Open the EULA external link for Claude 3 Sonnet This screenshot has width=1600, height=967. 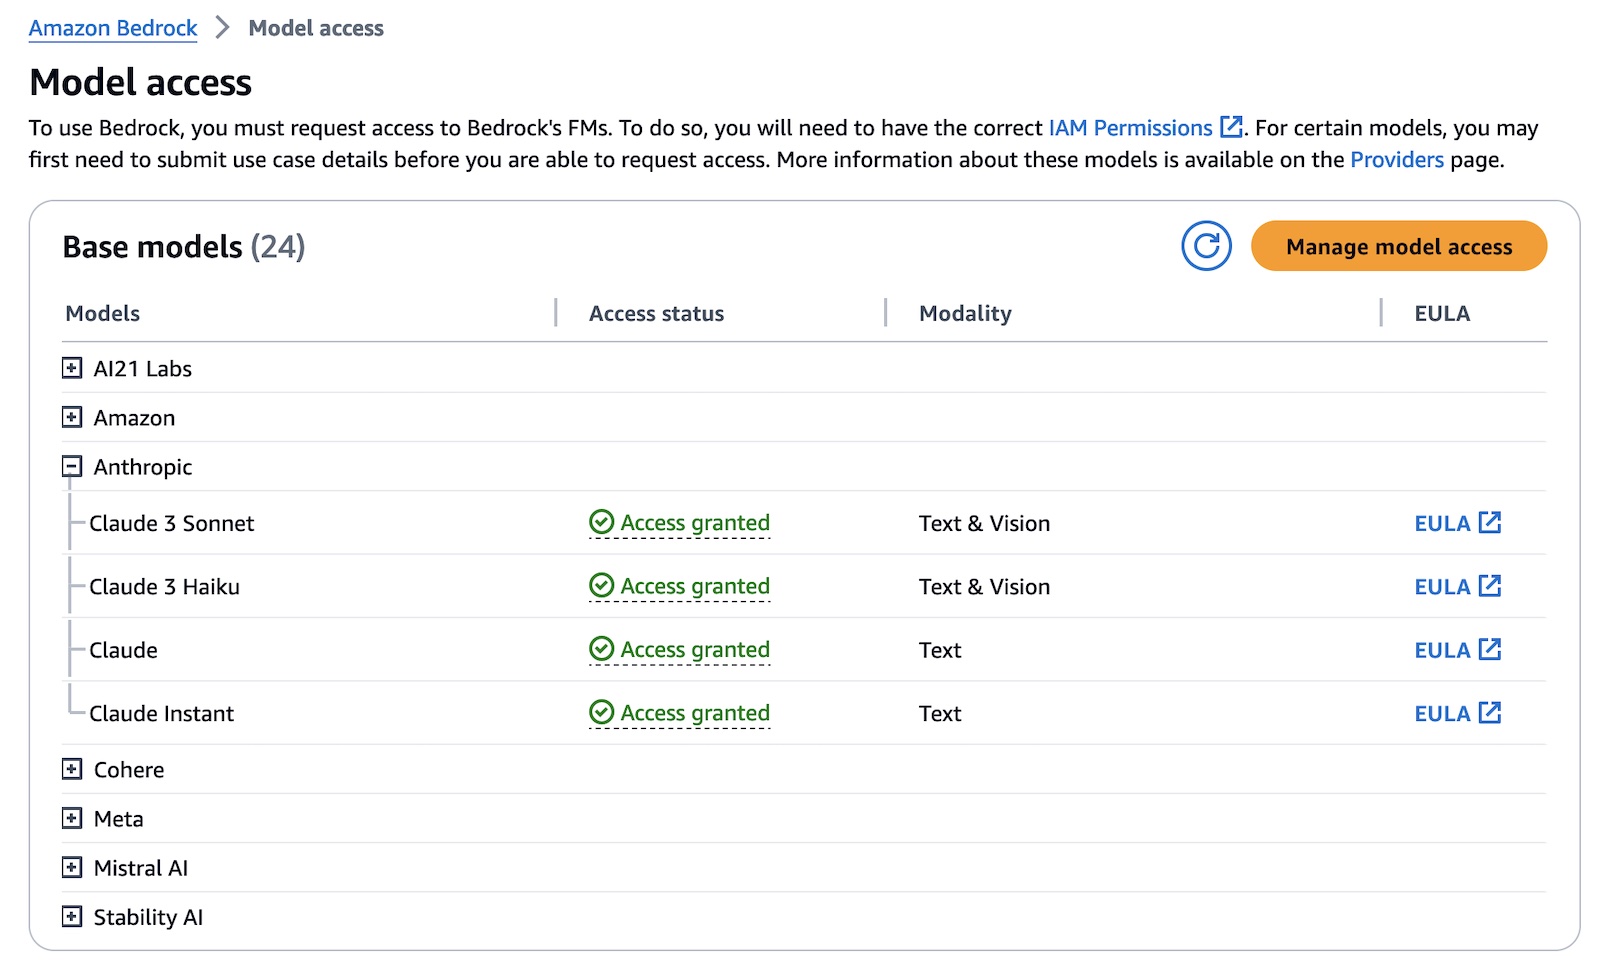[x=1457, y=523]
